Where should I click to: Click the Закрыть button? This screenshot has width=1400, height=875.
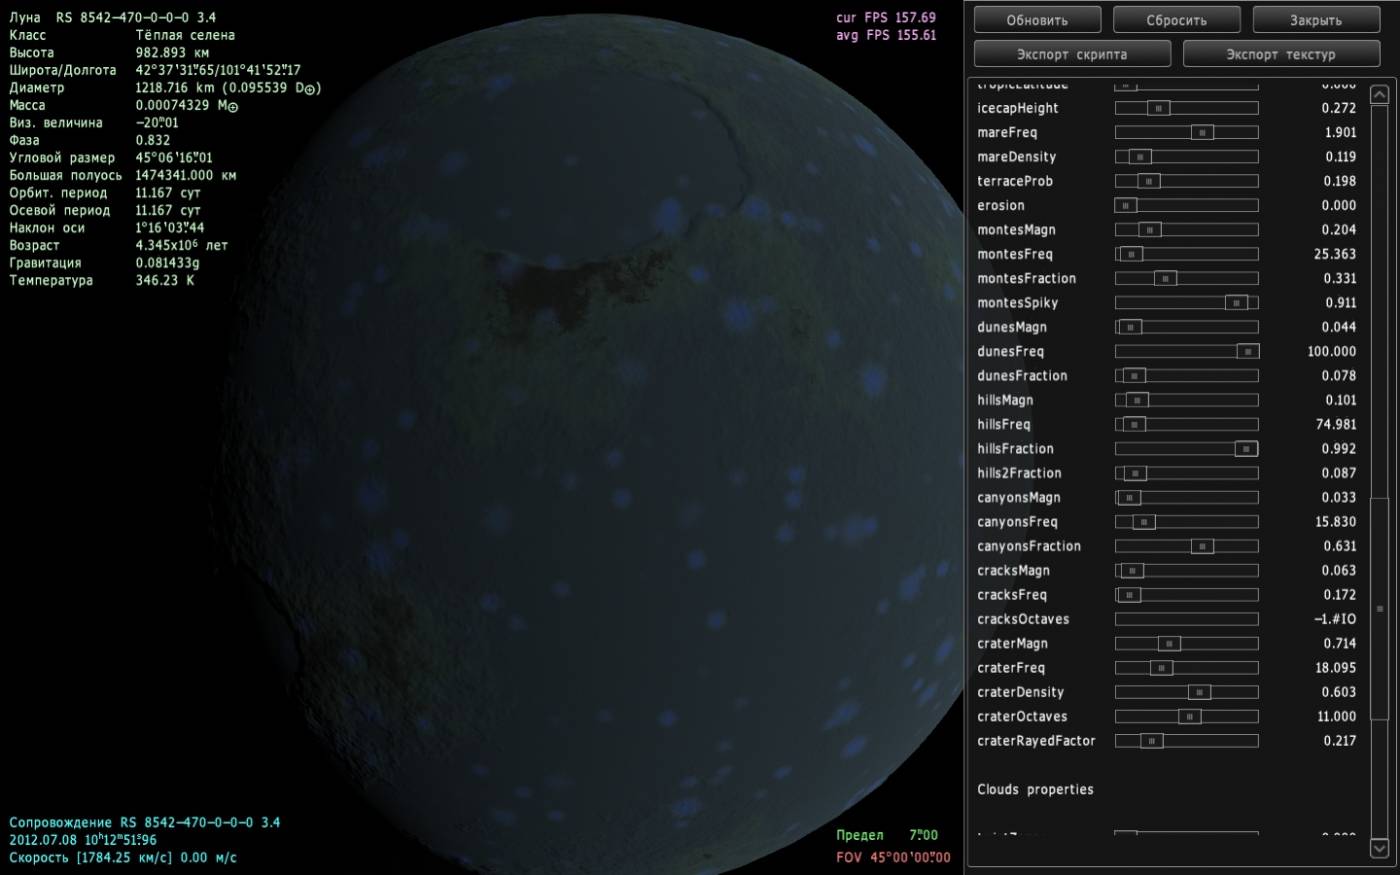(1316, 20)
